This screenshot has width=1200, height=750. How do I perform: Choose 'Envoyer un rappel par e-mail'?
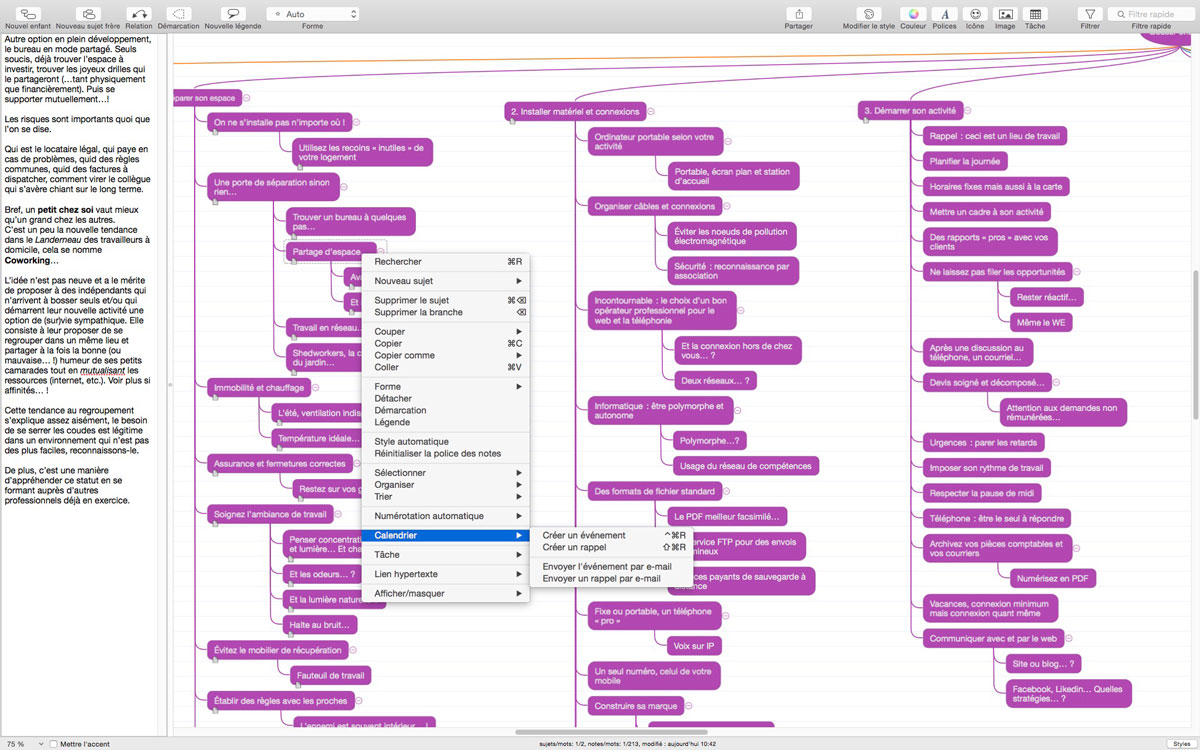[x=614, y=578]
